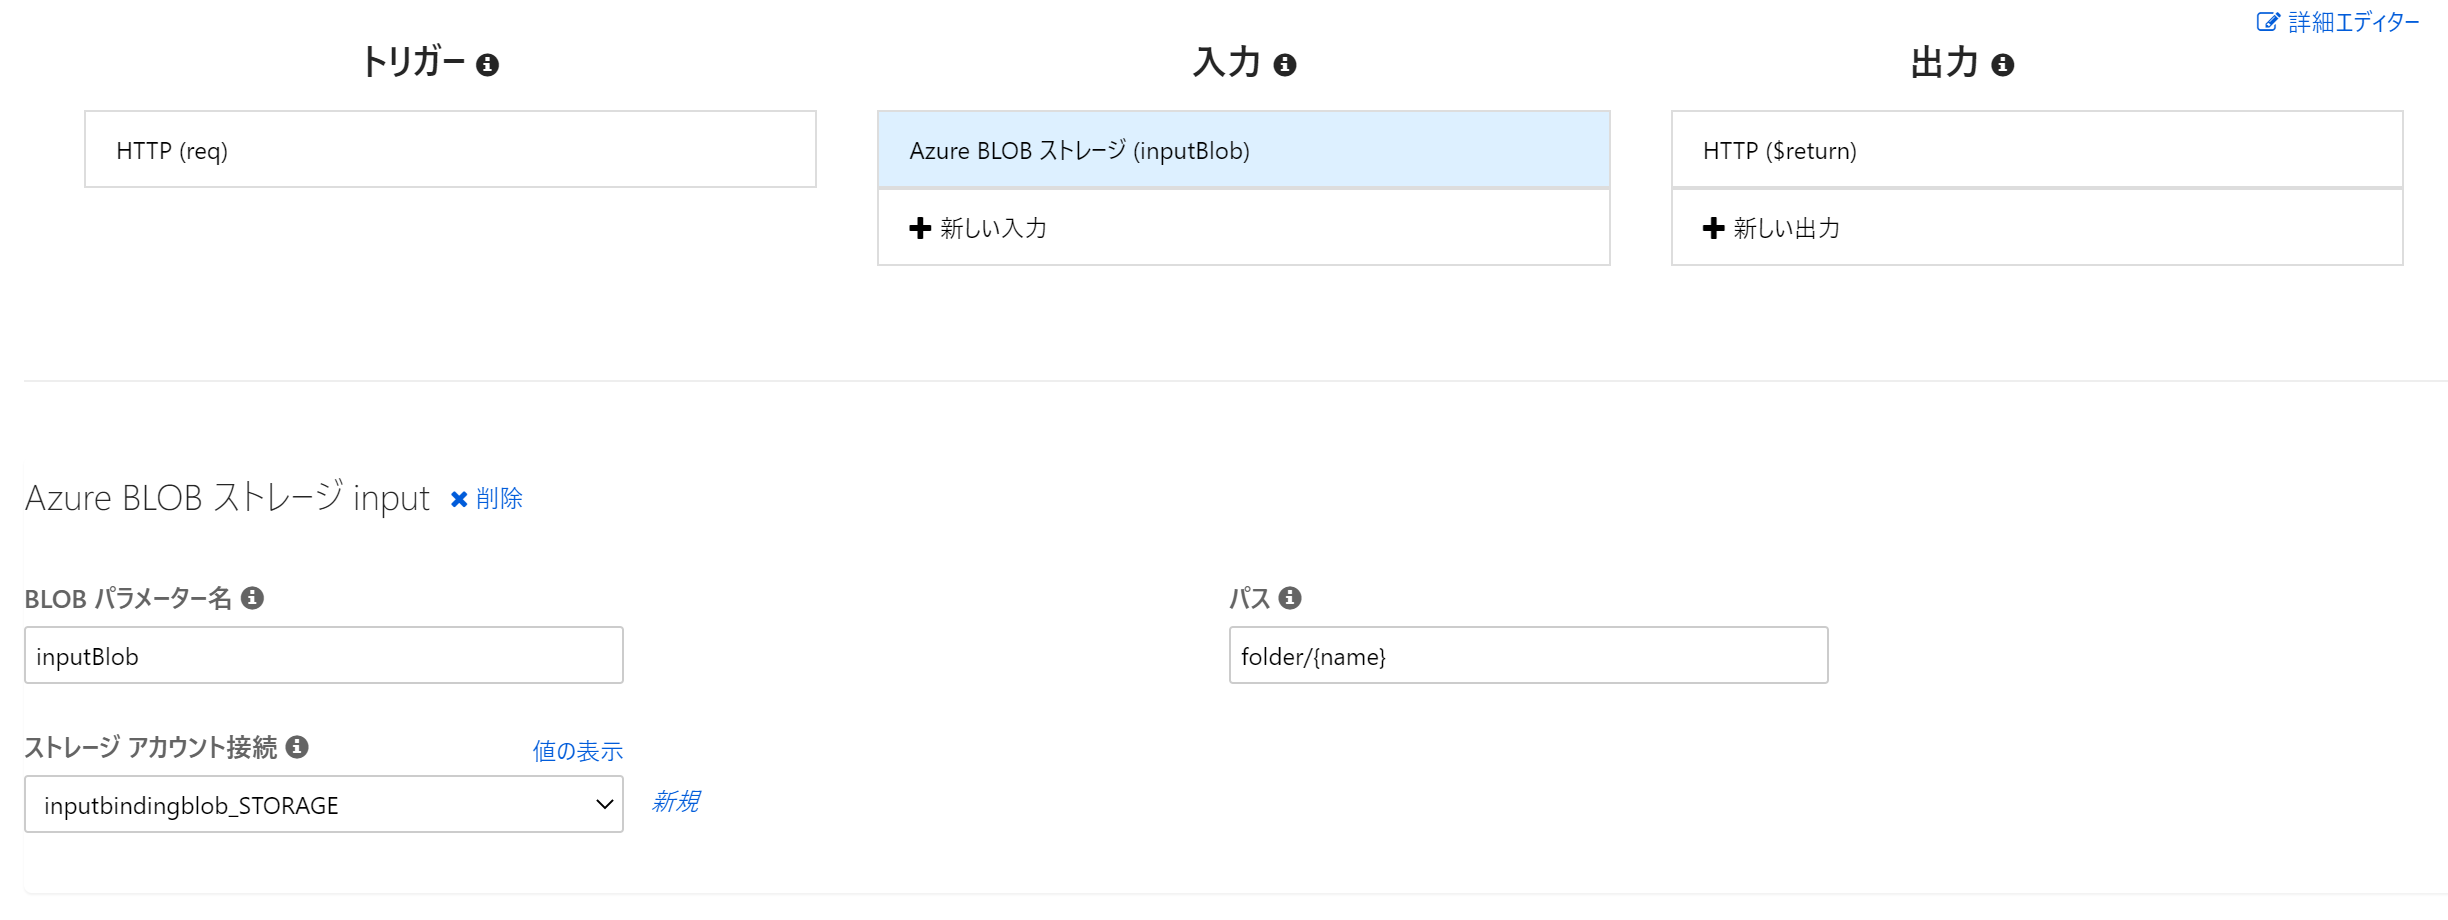This screenshot has height=920, width=2448.
Task: Select the HTTP (req) trigger binding
Action: pos(450,150)
